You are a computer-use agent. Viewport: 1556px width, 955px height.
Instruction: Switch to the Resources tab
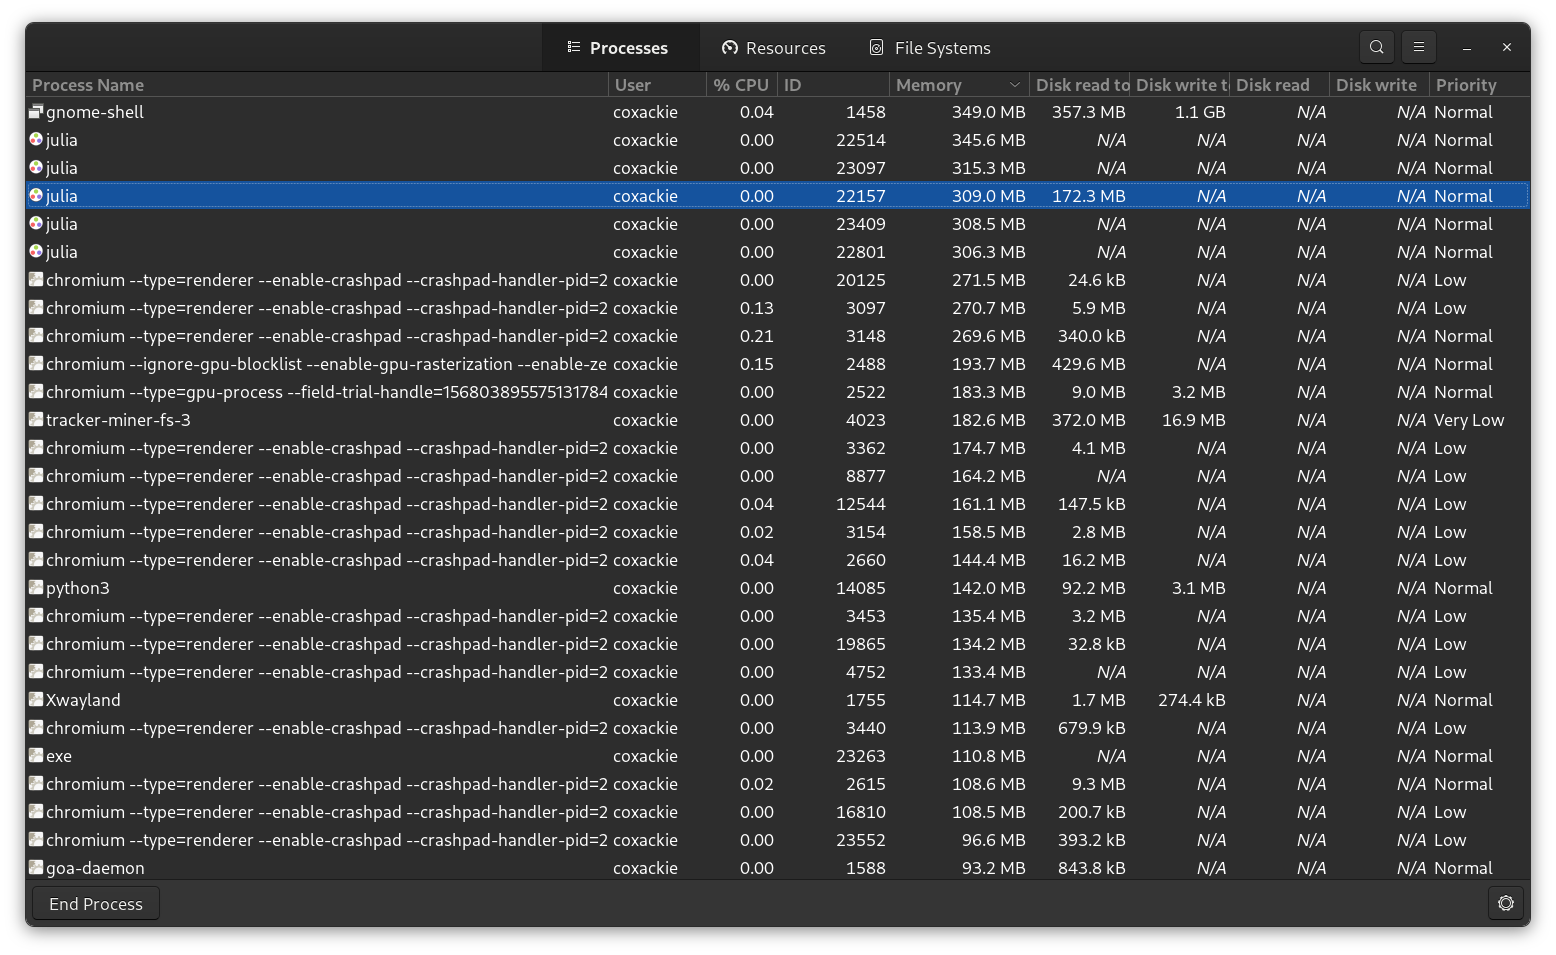click(x=774, y=47)
